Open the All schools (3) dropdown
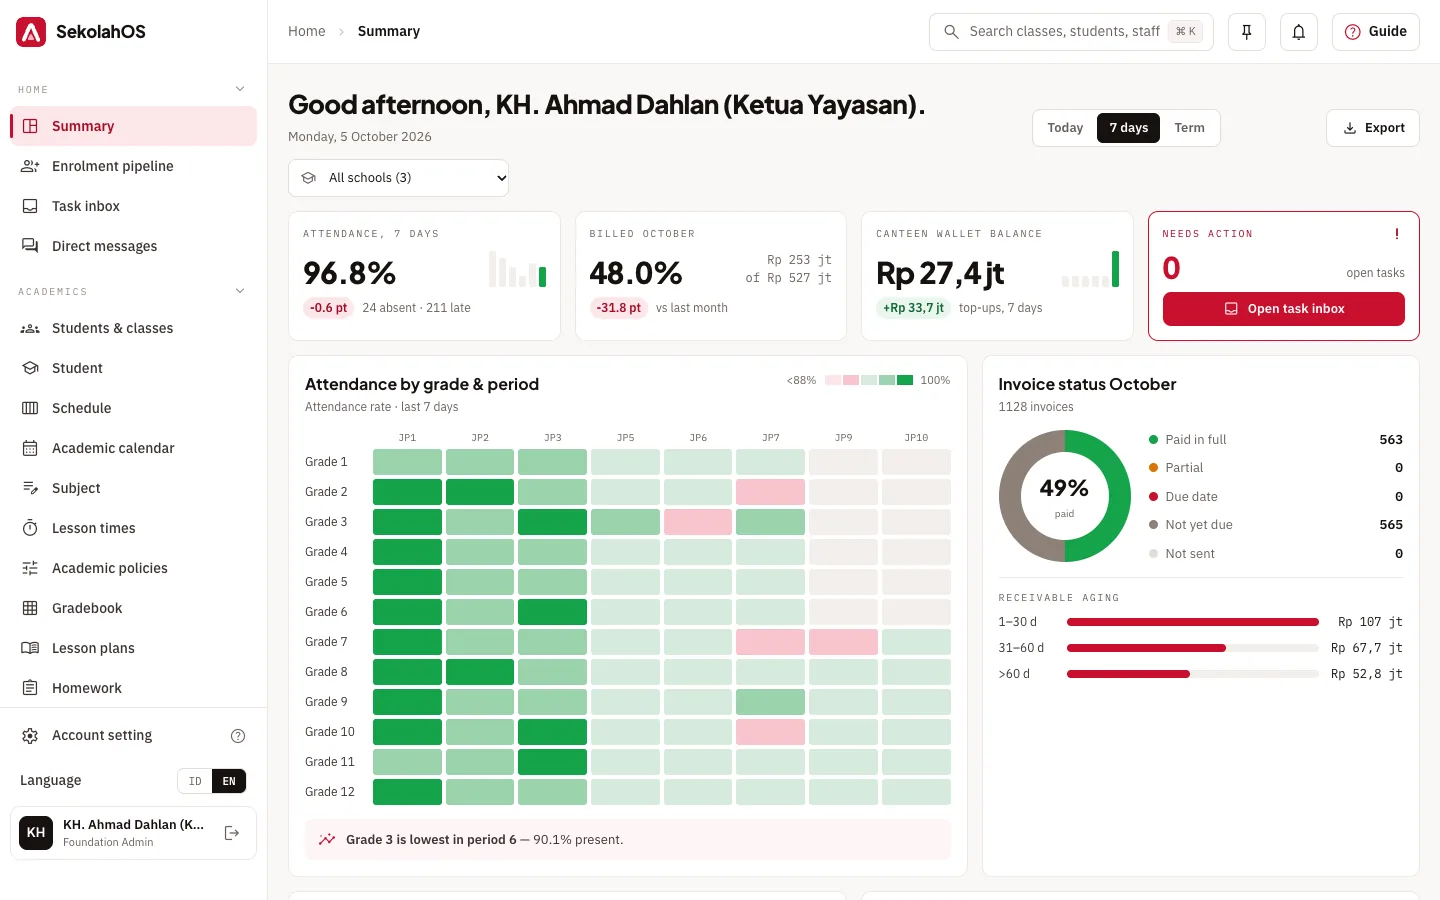 pyautogui.click(x=398, y=178)
